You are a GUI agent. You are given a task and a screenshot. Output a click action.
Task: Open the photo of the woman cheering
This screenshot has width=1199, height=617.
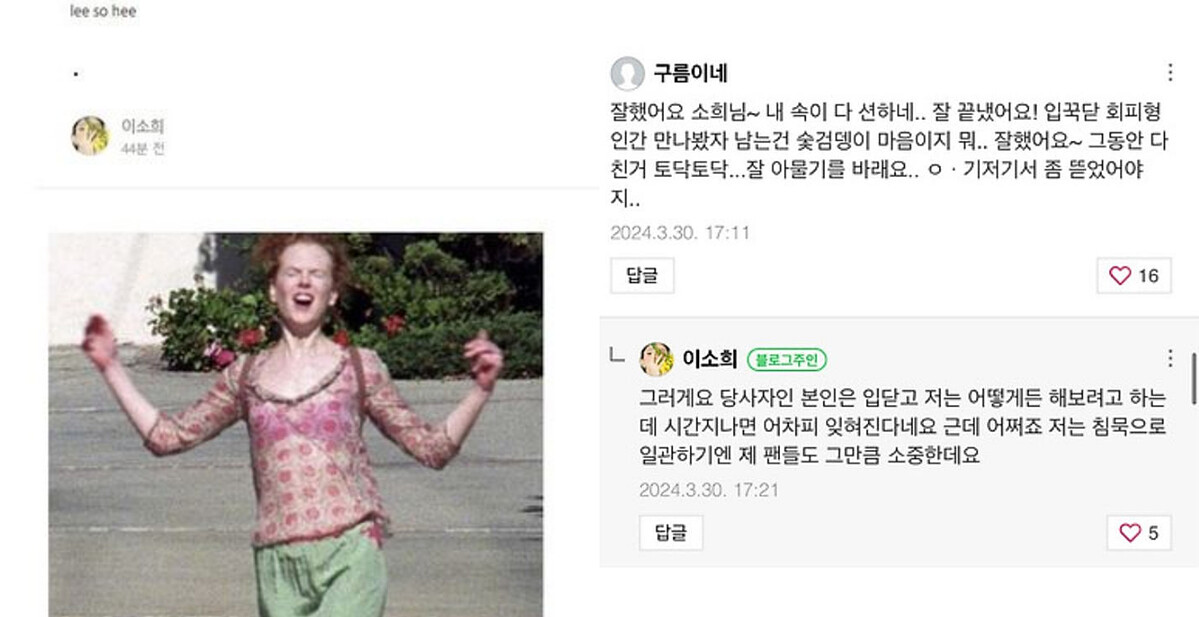(296, 424)
